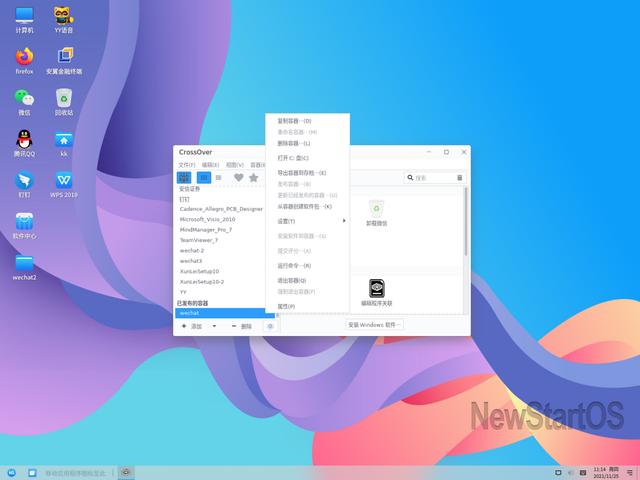Screen dimensions: 640x480
Task: Click the show desktop icon on taskbar
Action: (x=32, y=473)
